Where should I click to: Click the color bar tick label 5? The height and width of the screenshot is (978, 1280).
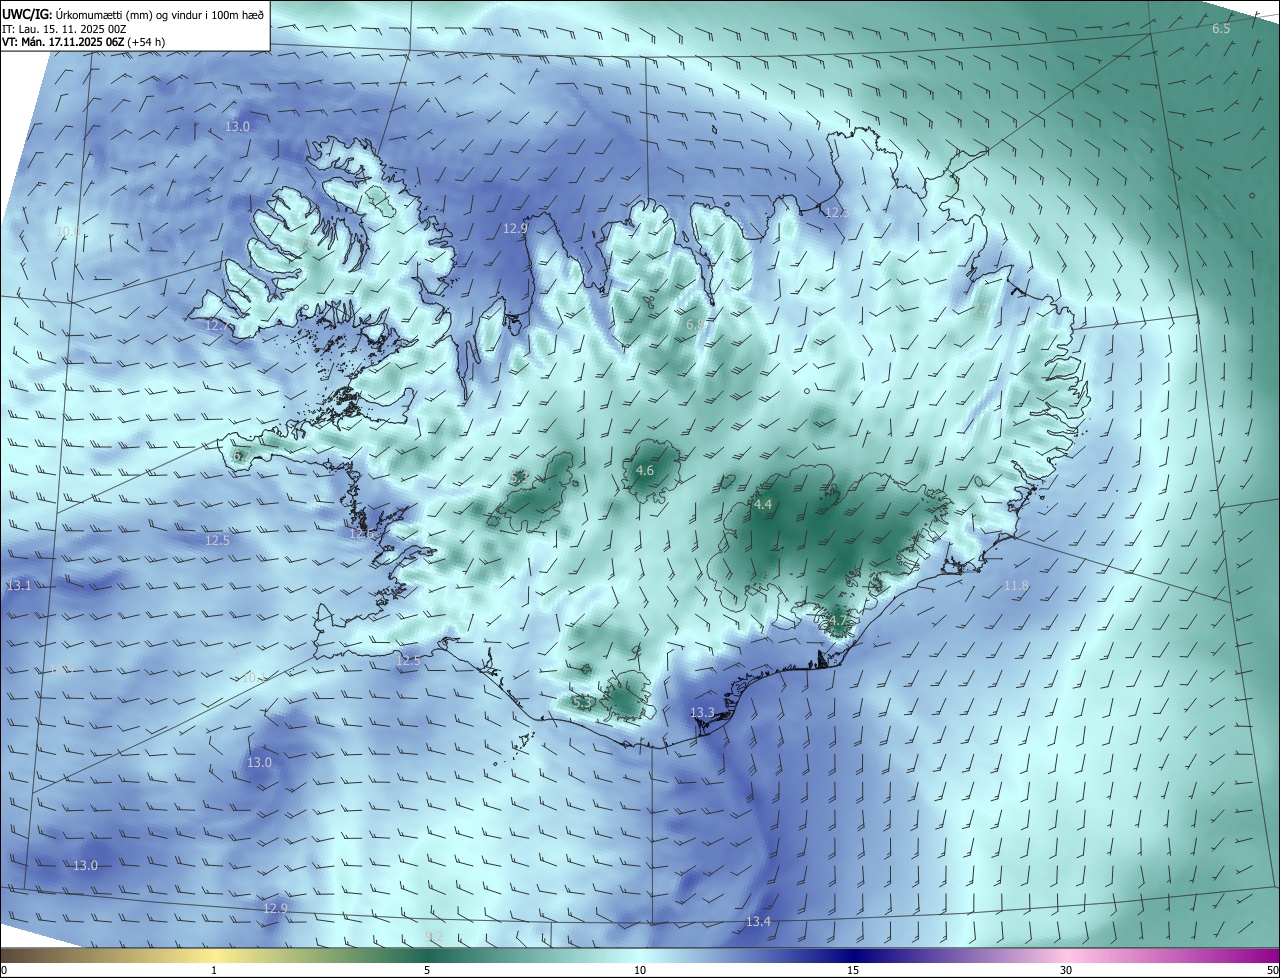click(x=427, y=970)
